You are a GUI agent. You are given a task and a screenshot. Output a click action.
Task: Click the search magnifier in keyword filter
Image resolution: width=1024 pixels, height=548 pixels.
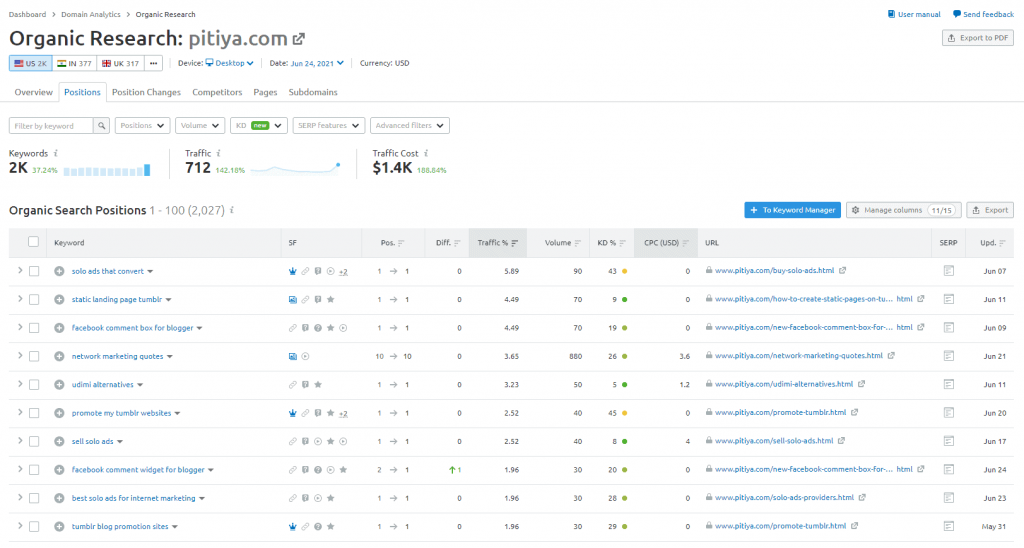click(x=101, y=125)
